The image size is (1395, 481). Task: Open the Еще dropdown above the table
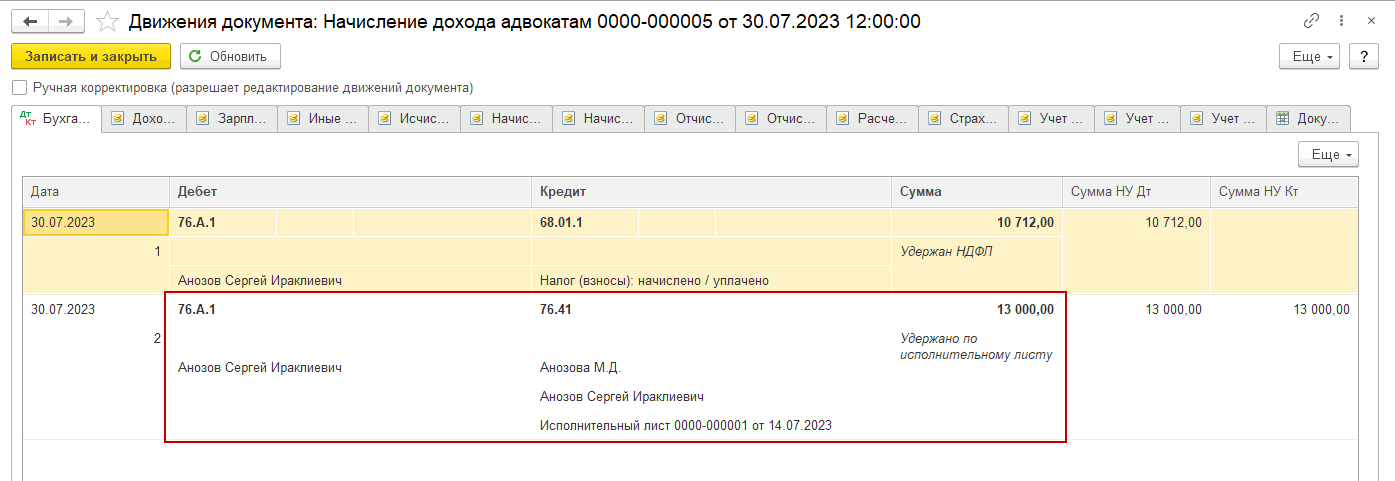point(1328,154)
